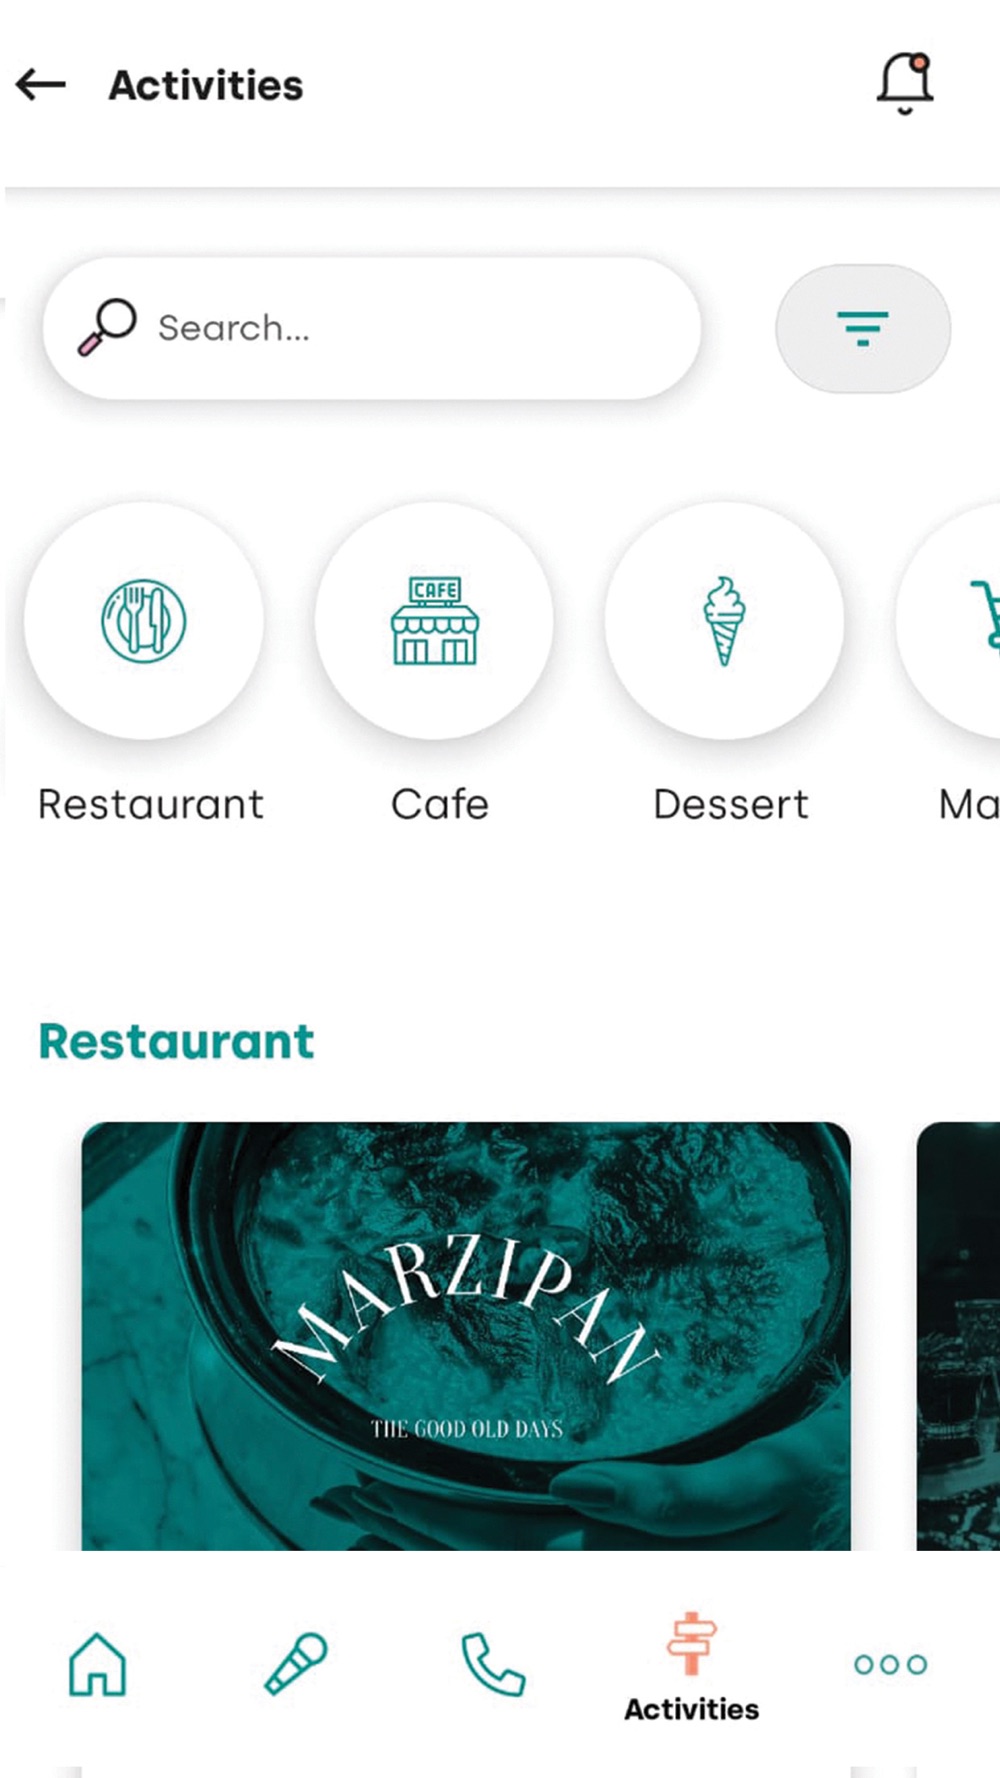Viewport: 1000px width, 1778px height.
Task: Go to the Home tab
Action: 97,1664
